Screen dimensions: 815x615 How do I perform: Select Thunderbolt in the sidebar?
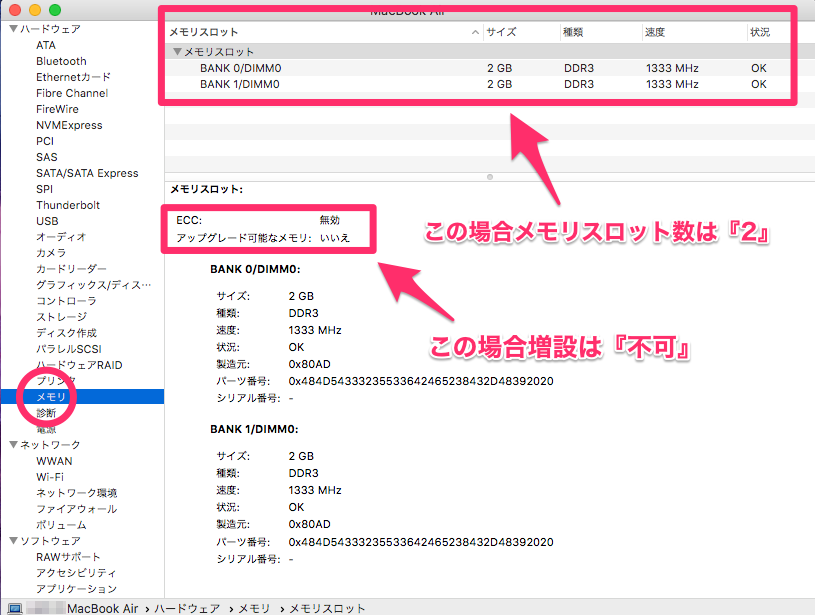(68, 205)
